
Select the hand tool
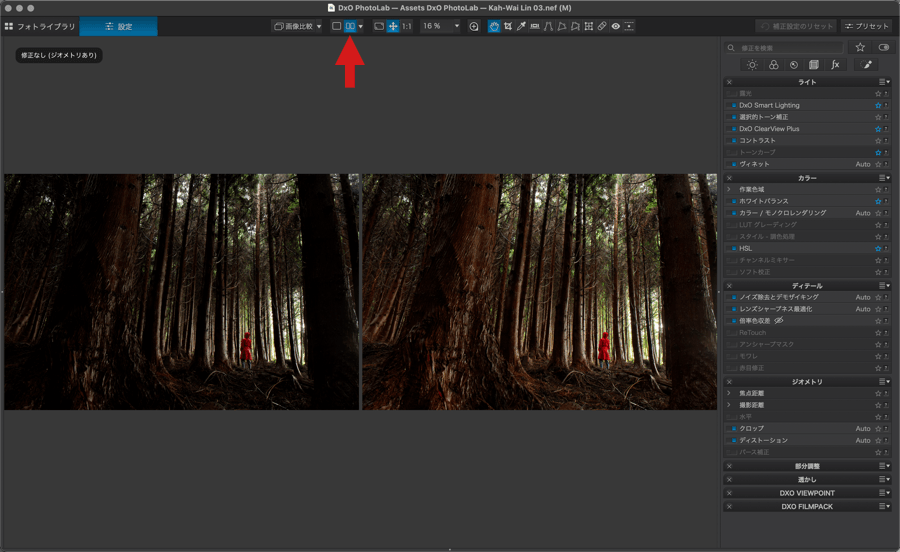tap(494, 26)
